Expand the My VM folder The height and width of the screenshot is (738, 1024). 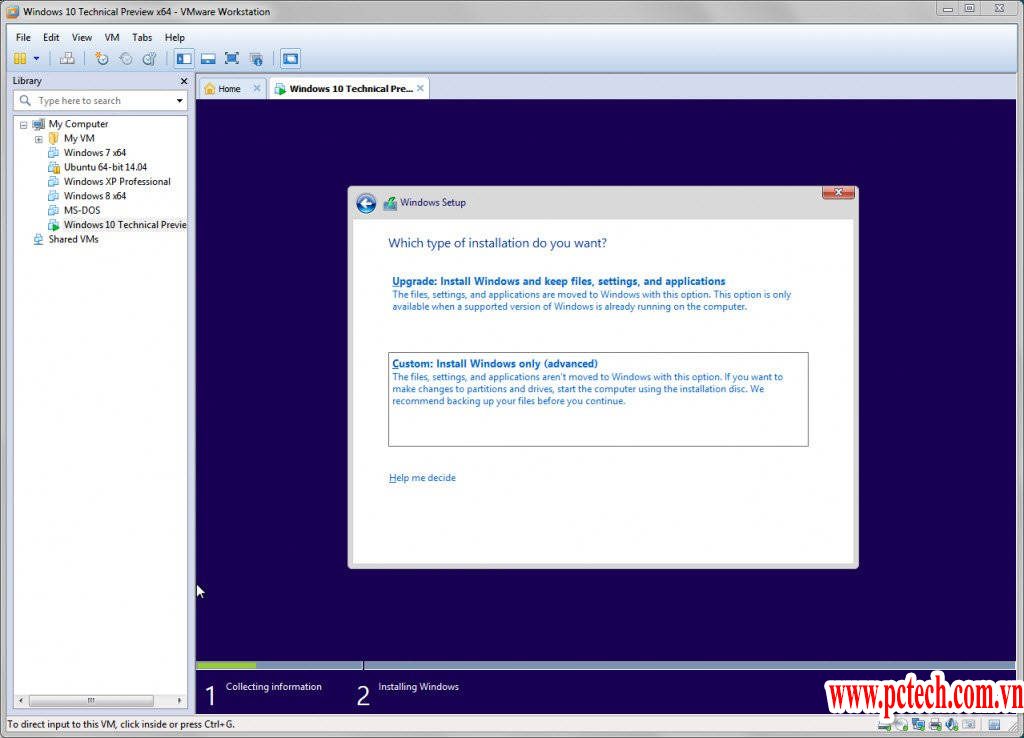pyautogui.click(x=39, y=139)
